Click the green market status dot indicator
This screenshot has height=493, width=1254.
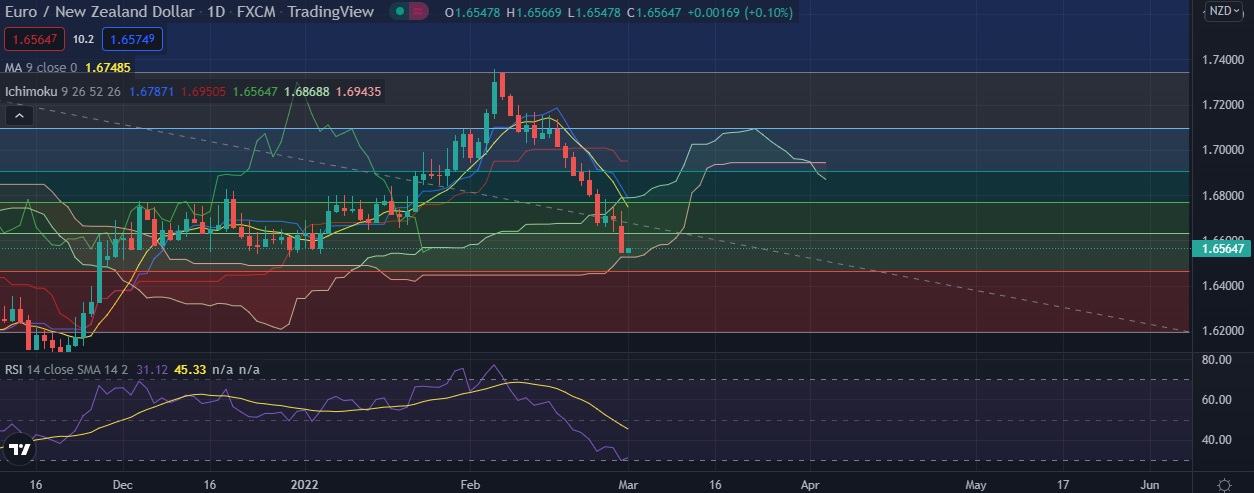pos(401,12)
